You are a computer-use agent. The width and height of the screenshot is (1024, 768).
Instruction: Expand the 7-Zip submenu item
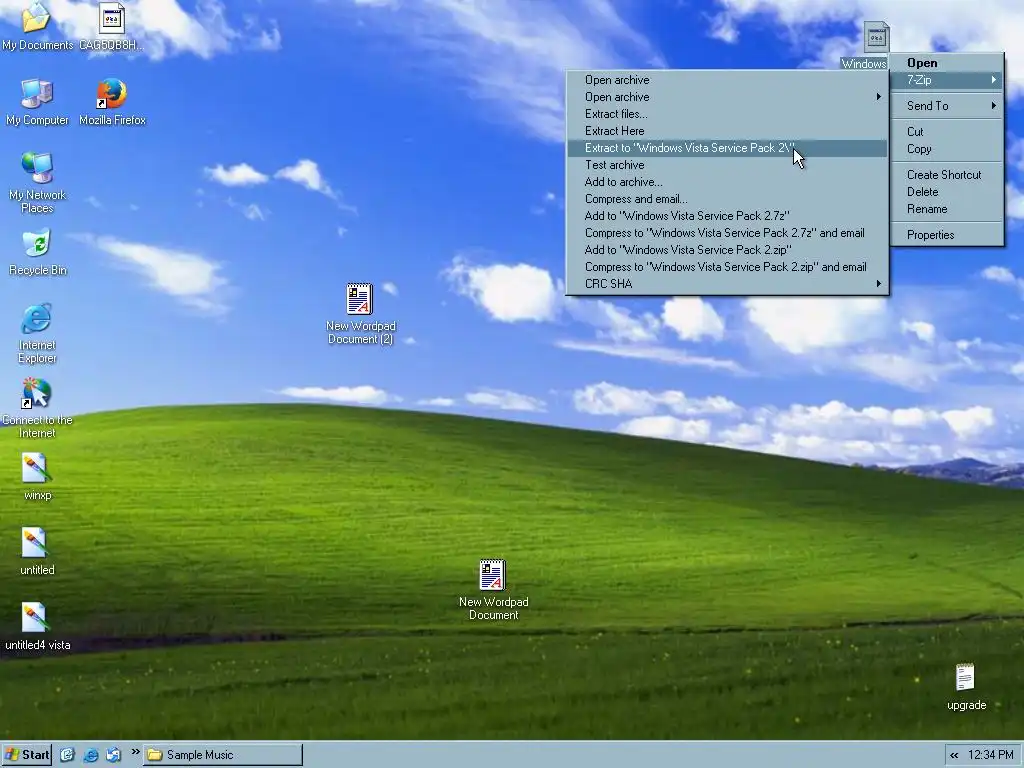[x=946, y=80]
